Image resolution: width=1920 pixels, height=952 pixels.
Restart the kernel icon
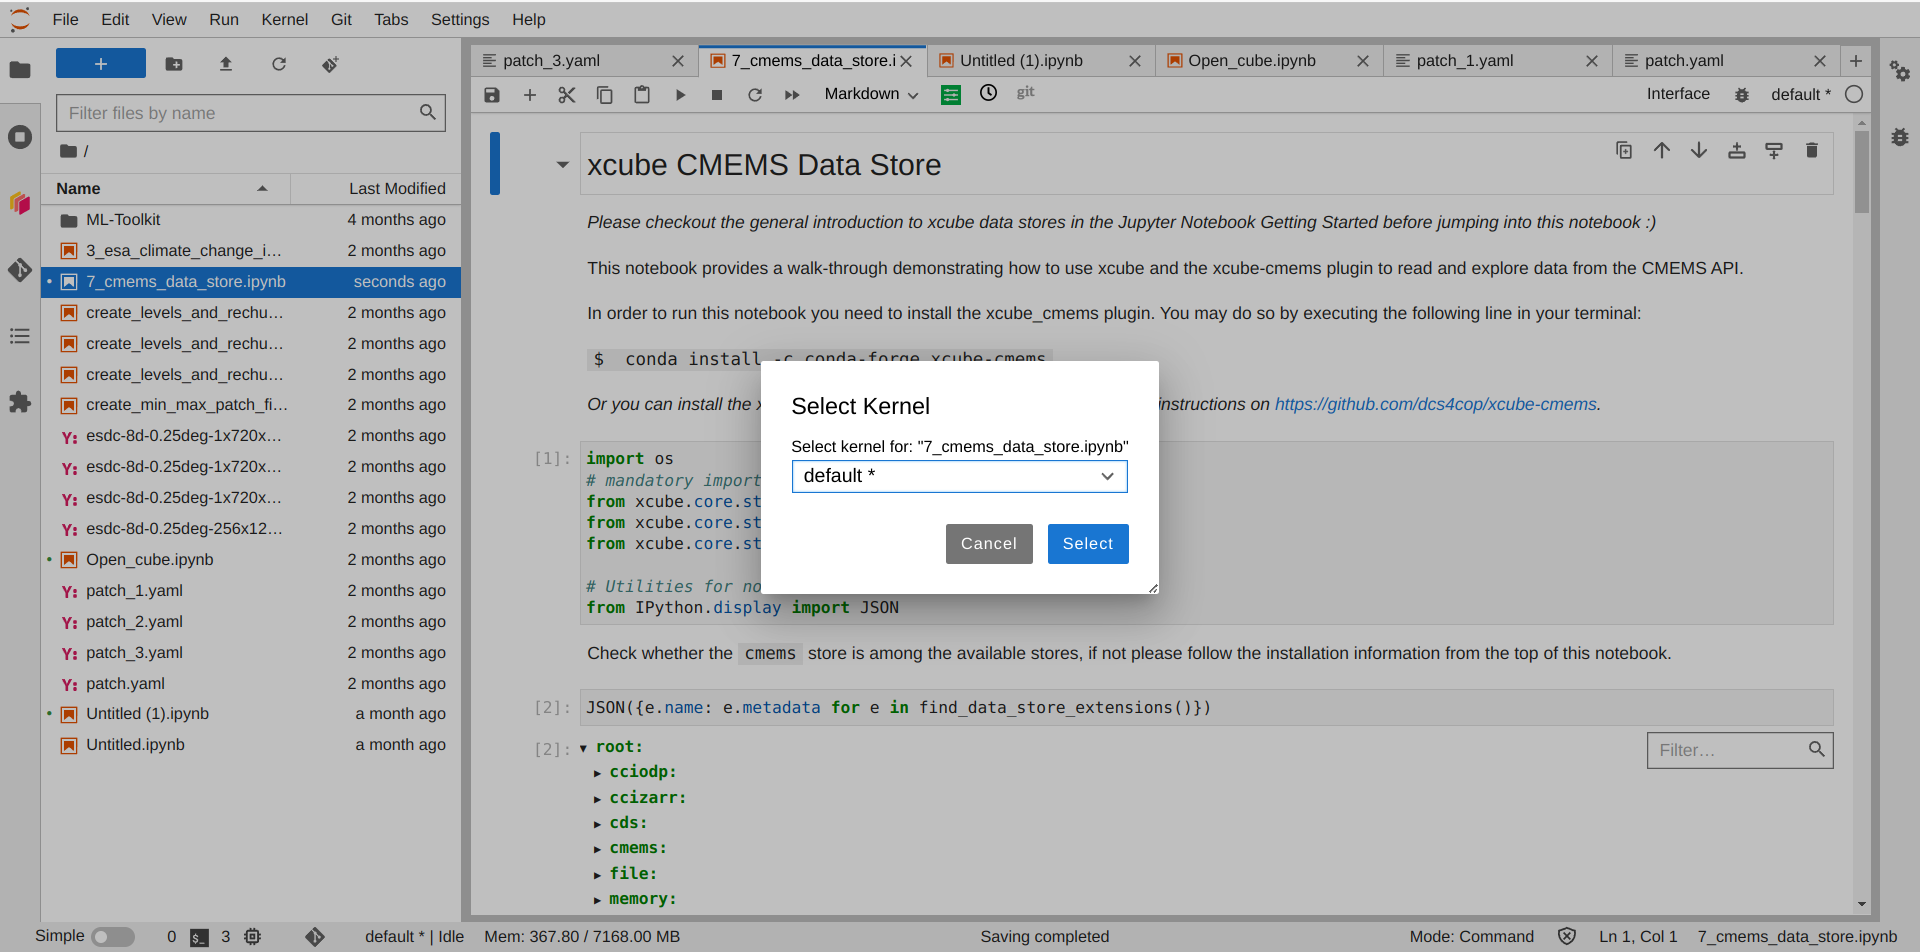click(755, 95)
